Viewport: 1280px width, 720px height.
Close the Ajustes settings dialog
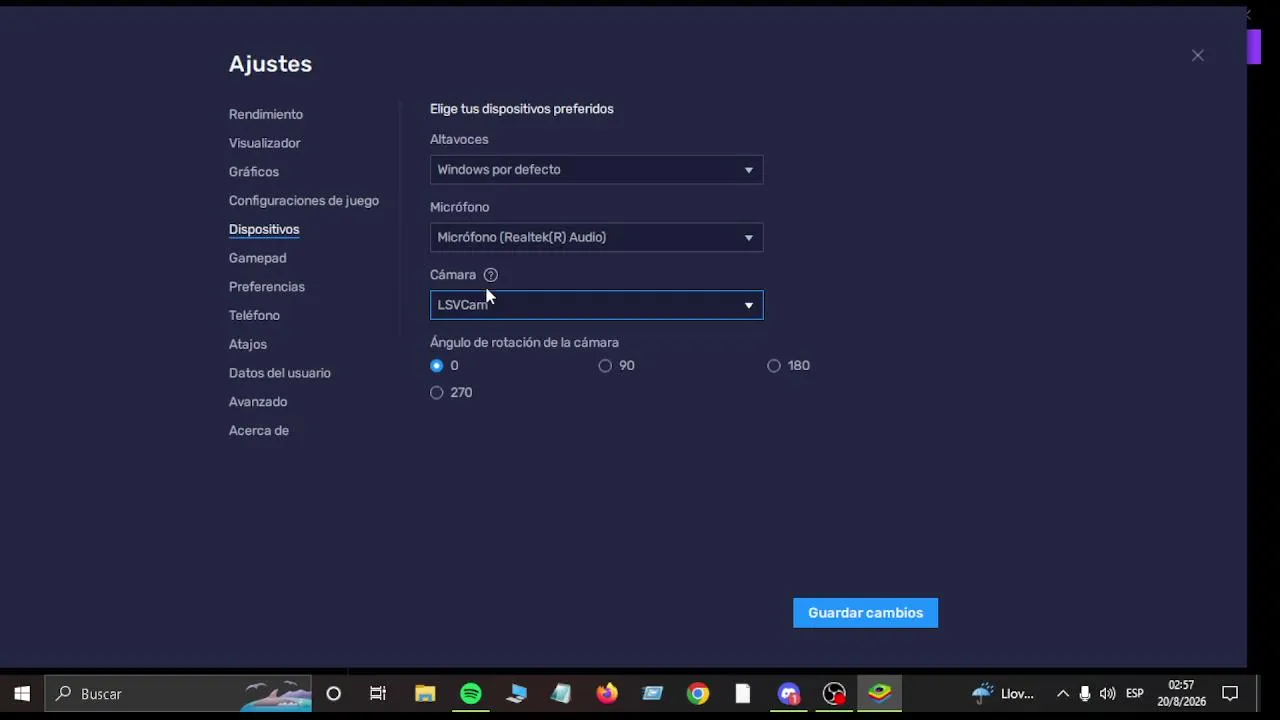(x=1197, y=56)
